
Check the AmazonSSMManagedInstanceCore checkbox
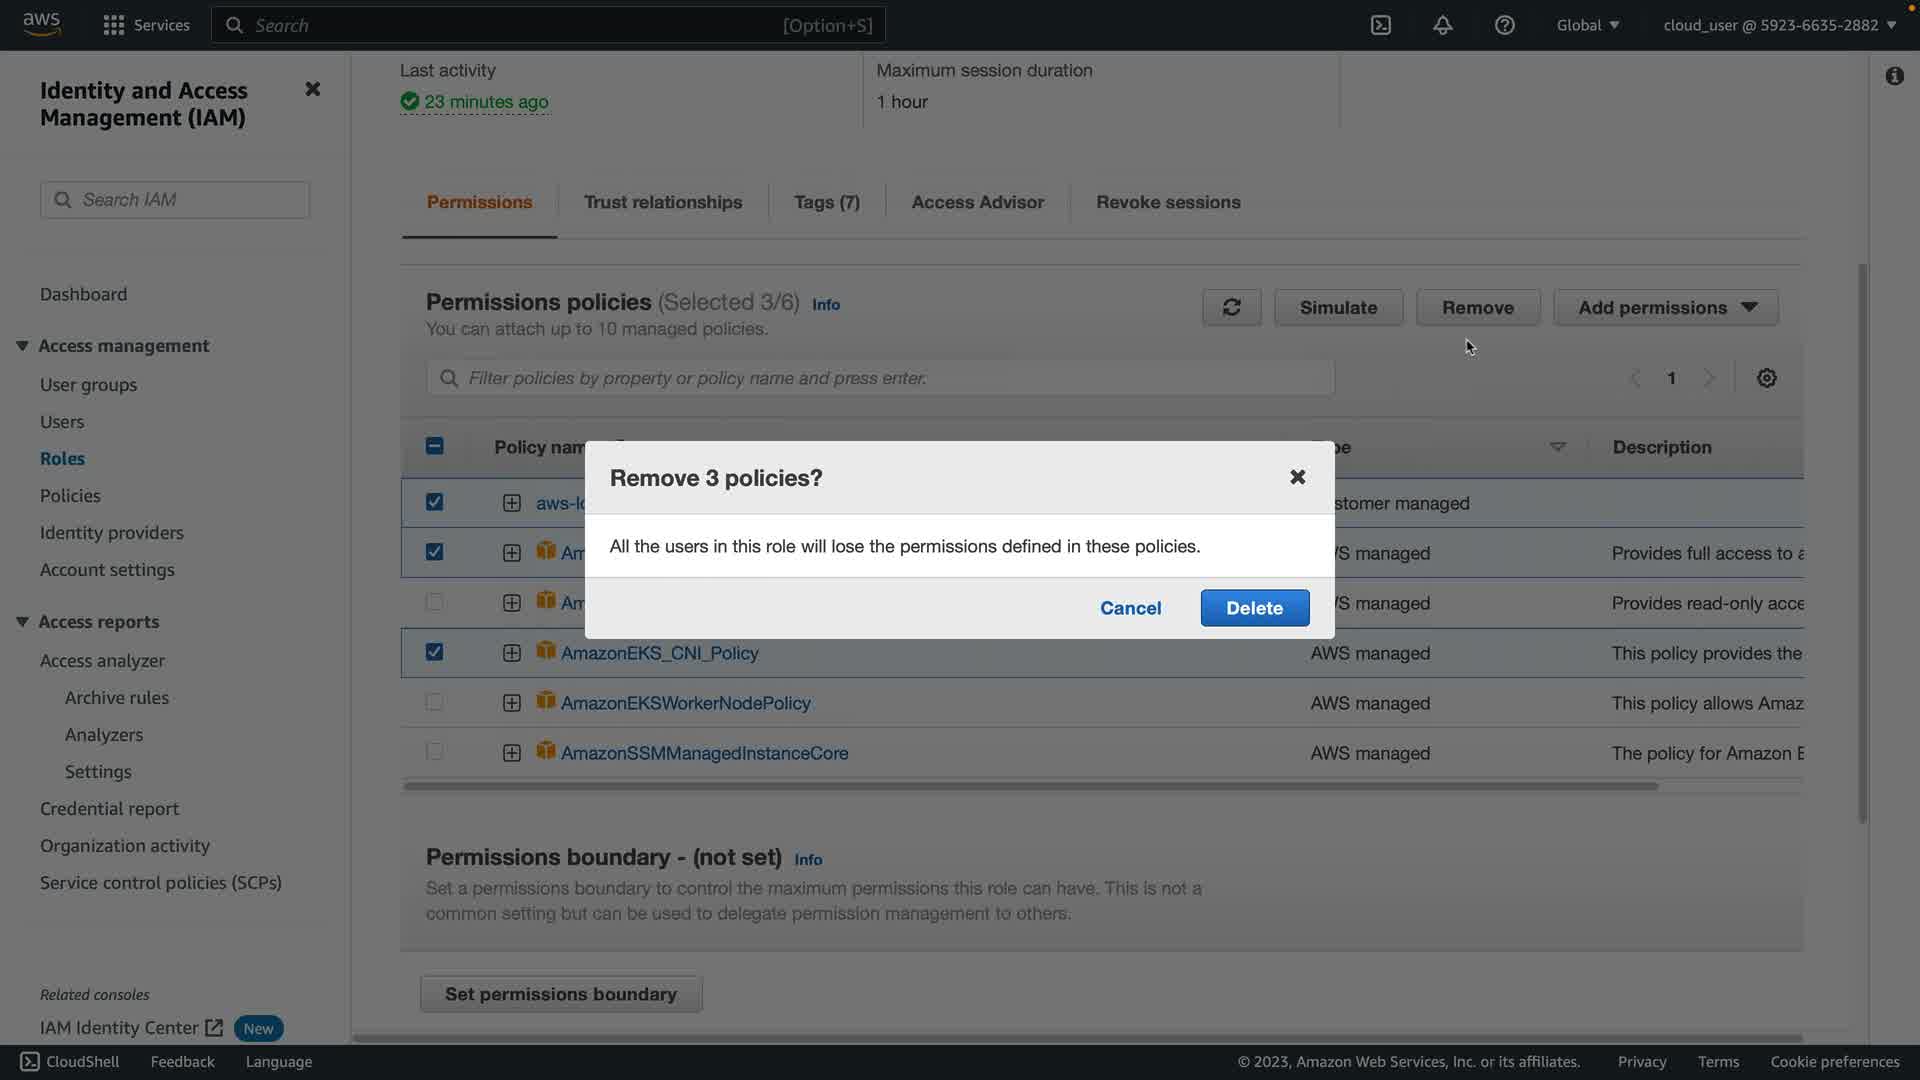434,752
